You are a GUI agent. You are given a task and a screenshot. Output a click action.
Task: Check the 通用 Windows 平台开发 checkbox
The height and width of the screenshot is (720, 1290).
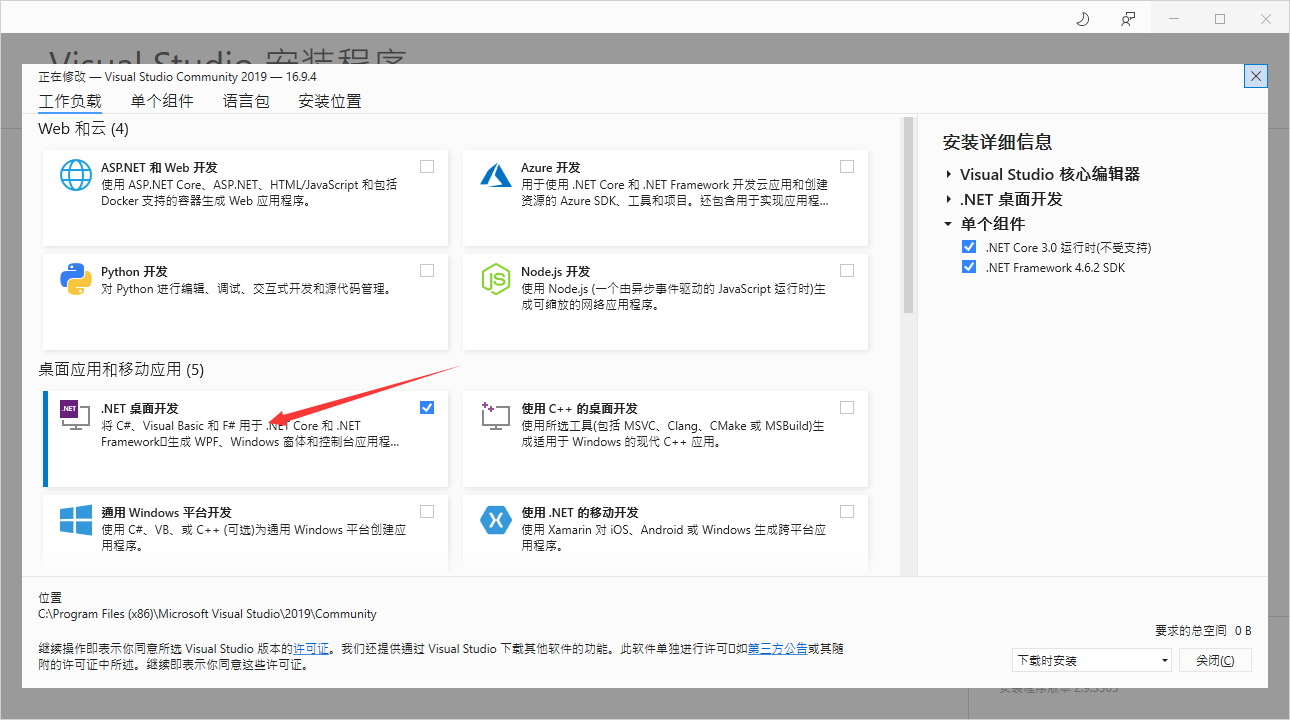point(427,511)
